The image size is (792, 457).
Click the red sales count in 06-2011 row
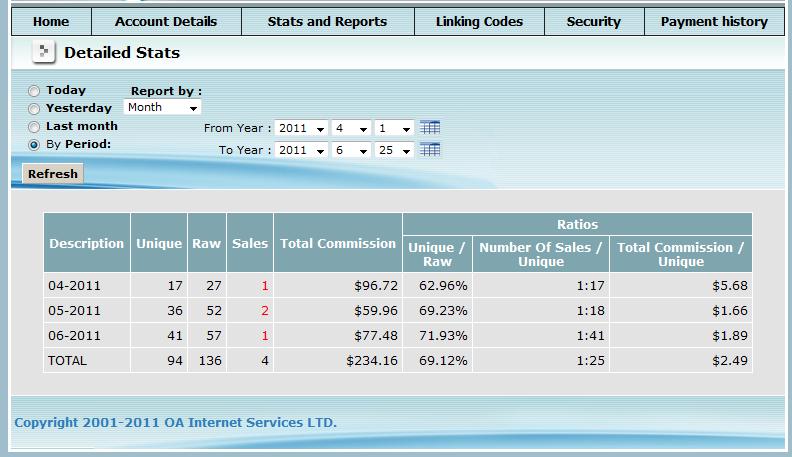pyautogui.click(x=265, y=336)
